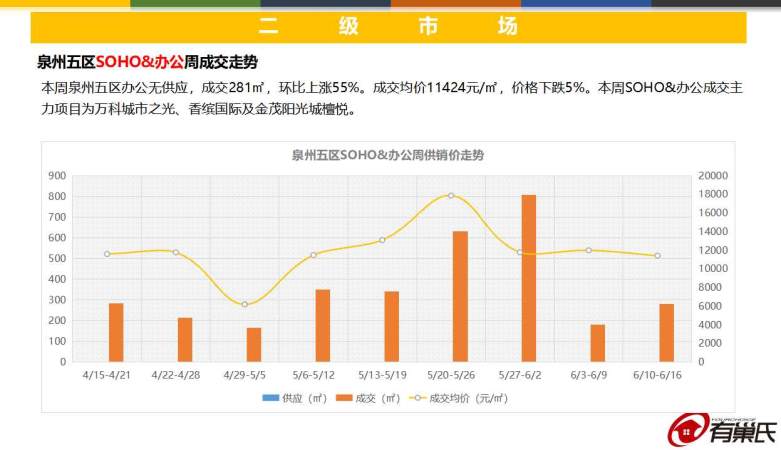Select the orange bar for 6/10-6/16
Image resolution: width=781 pixels, height=450 pixels.
[x=666, y=333]
